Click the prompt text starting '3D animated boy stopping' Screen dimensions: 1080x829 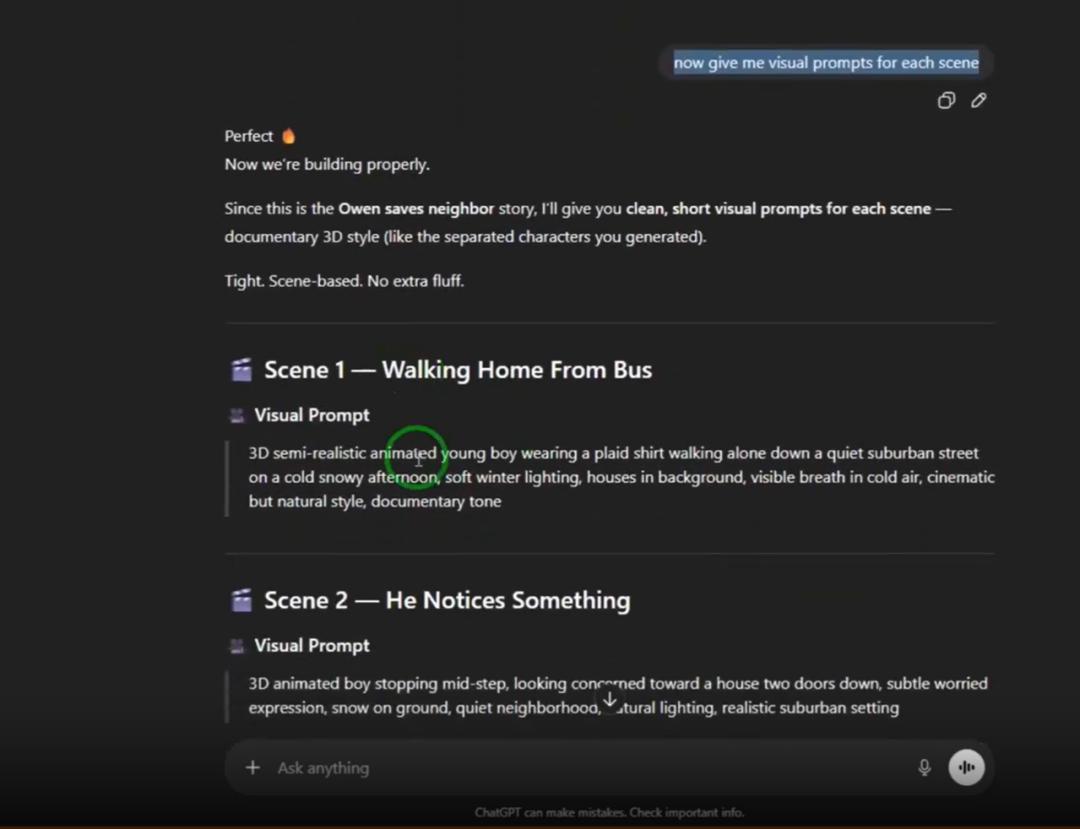[x=618, y=695]
